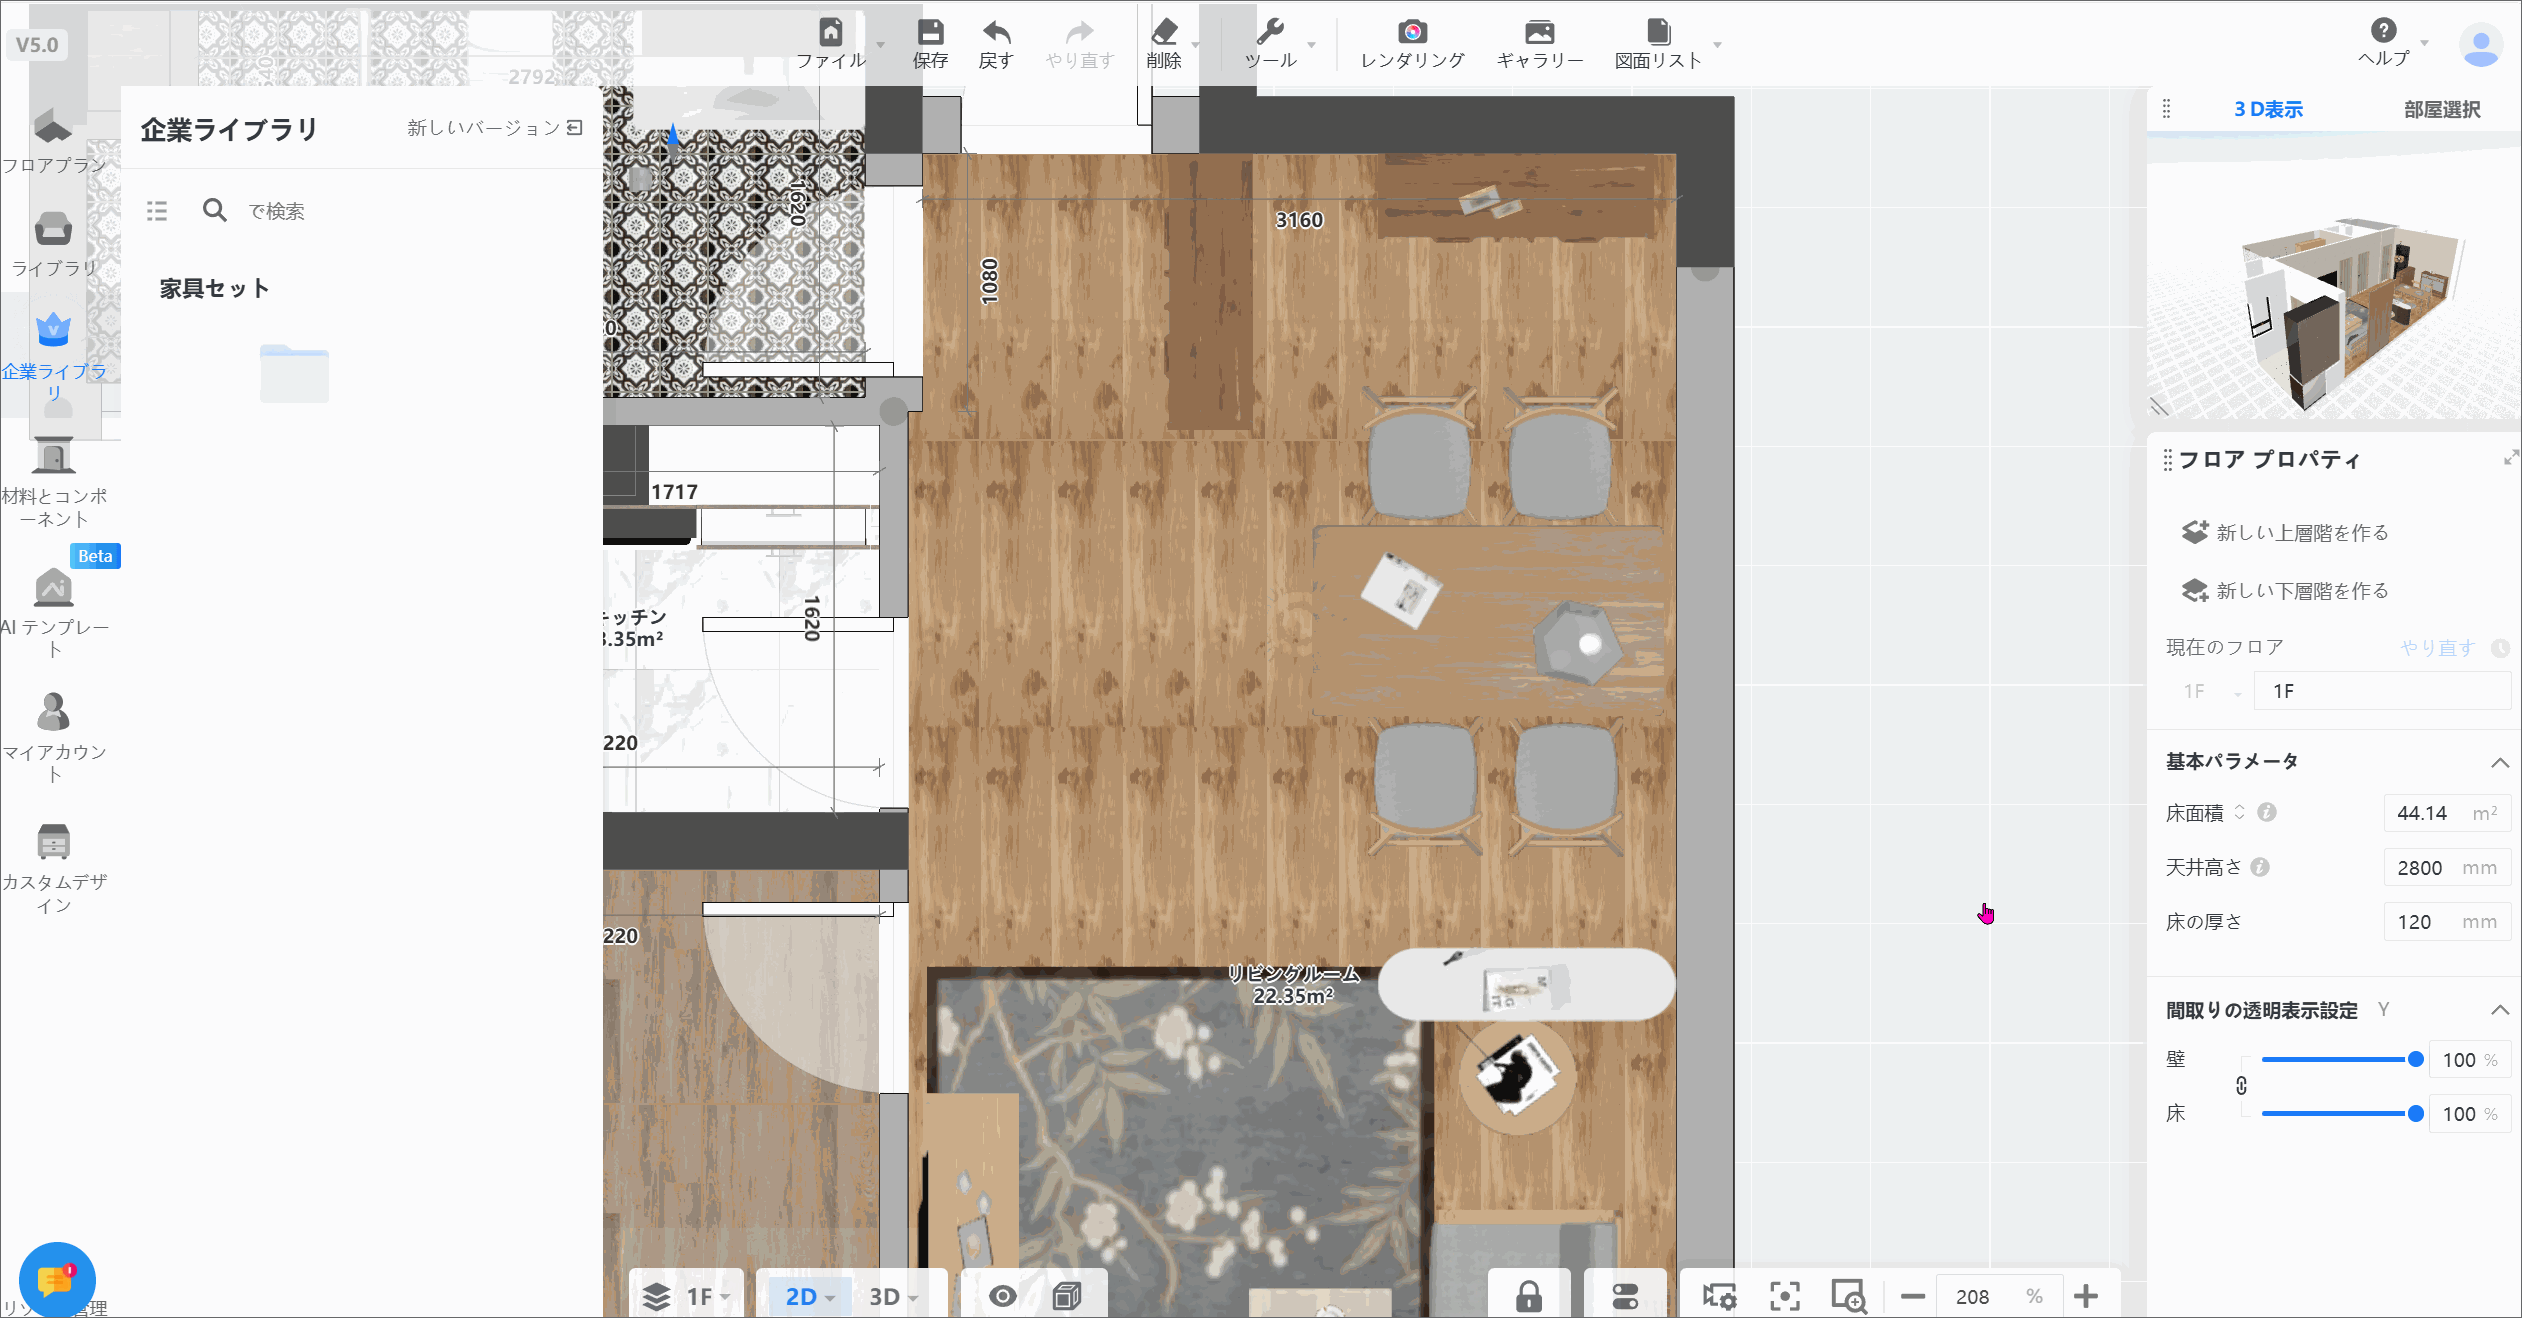Click the 戻す undo arrow

[x=996, y=32]
